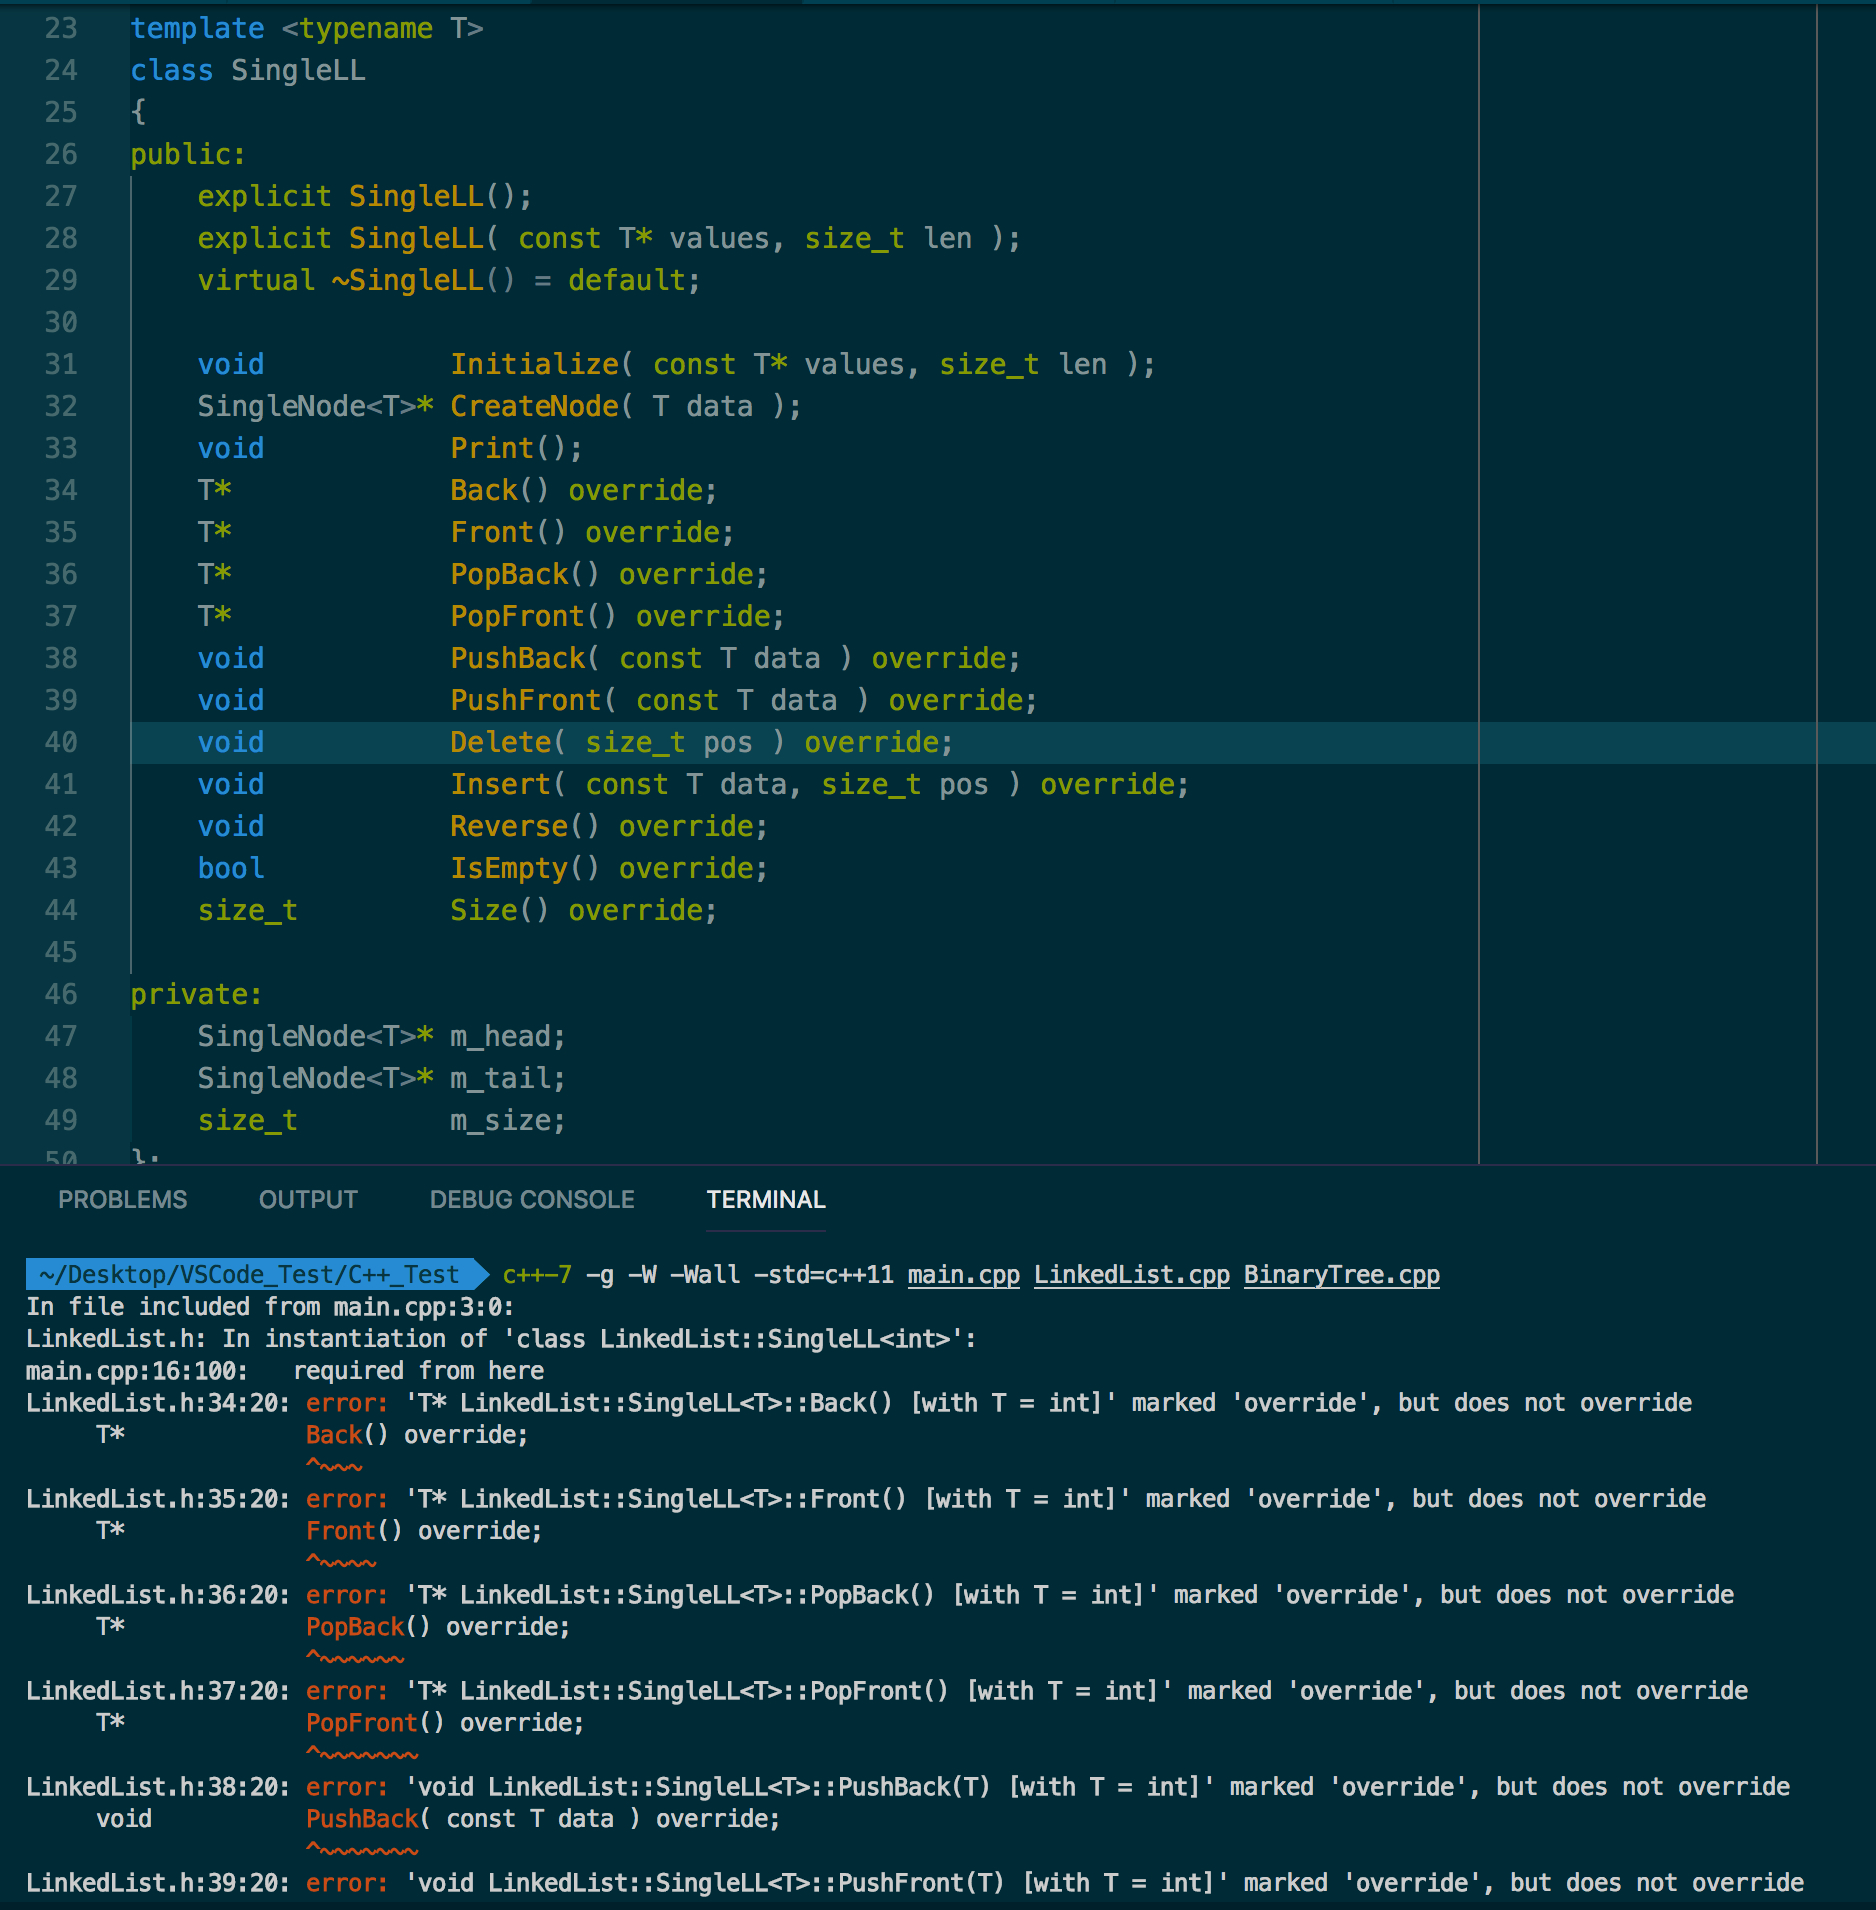Click 'PushBack(' method in editor line 38
Screen dimensions: 1876x1910
[x=525, y=658]
